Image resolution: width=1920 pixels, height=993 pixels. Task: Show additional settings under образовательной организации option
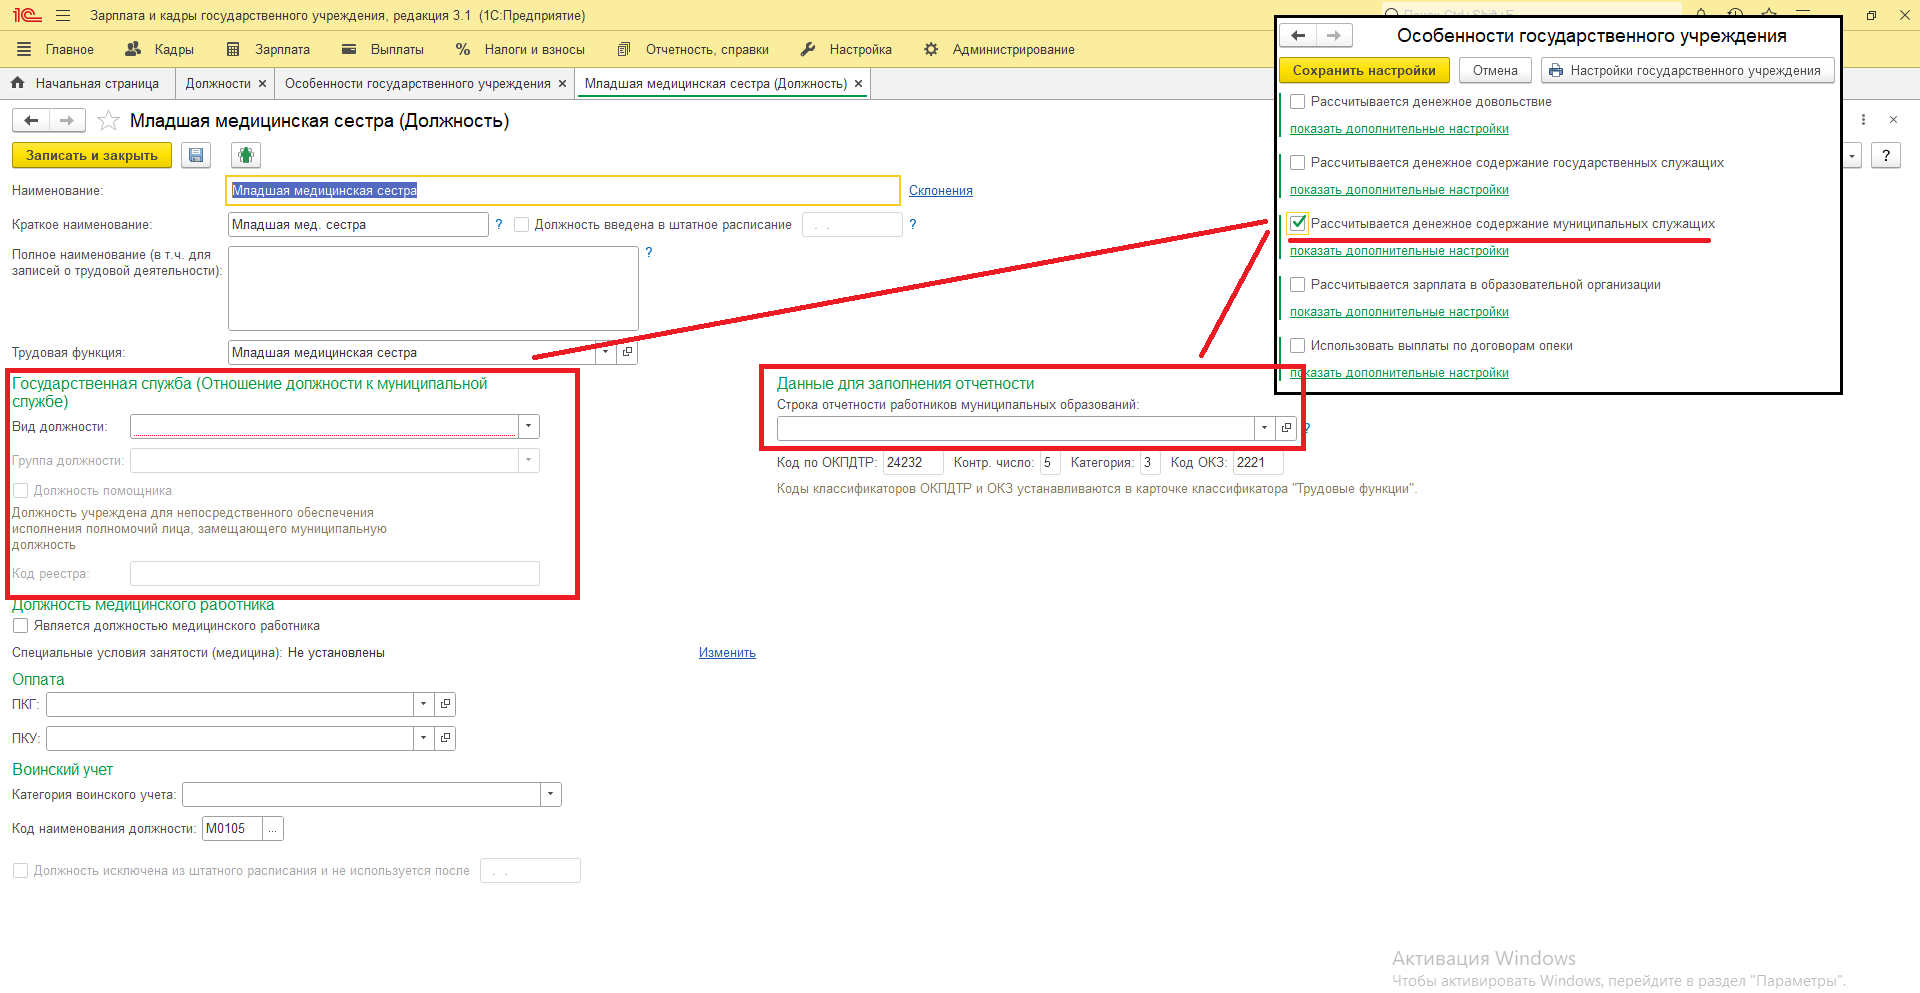(1399, 312)
